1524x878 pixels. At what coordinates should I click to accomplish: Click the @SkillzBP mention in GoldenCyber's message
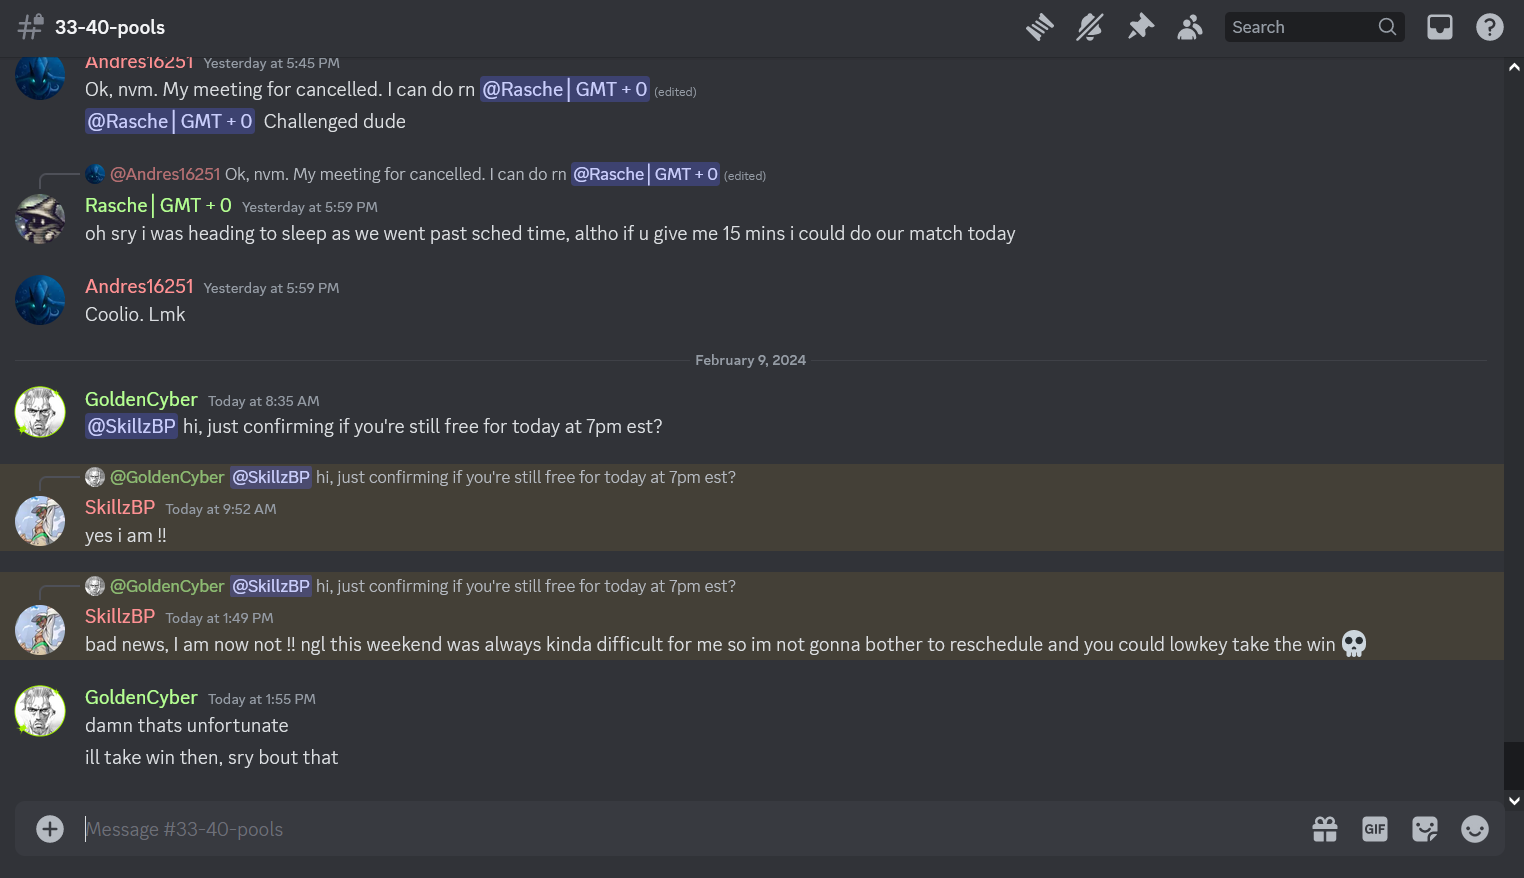[x=131, y=426]
